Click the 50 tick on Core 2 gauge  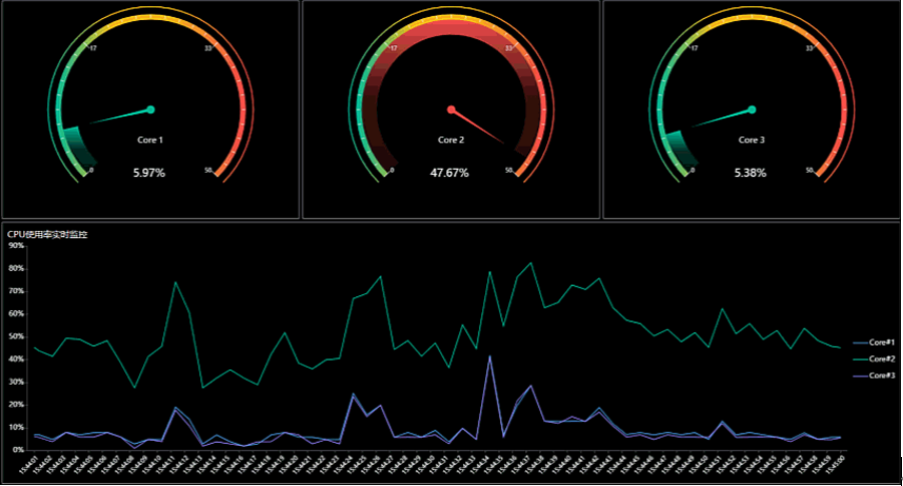click(509, 170)
